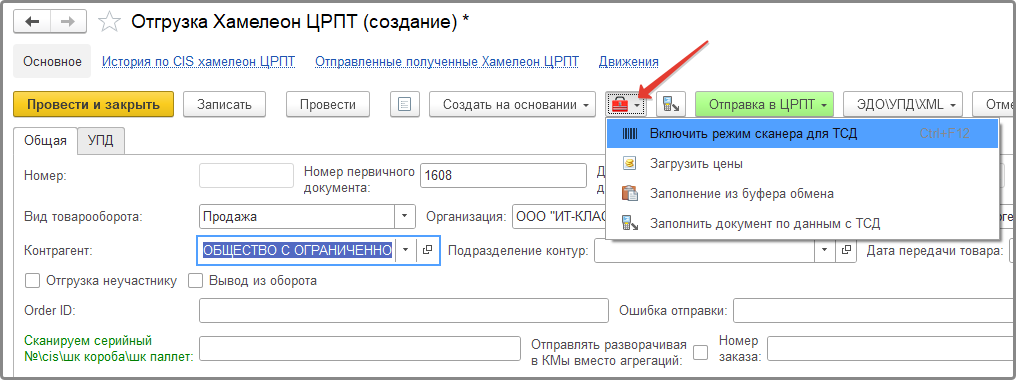The width and height of the screenshot is (1016, 380).
Task: Open the Контрагент record with open-form icon
Action: coord(427,250)
